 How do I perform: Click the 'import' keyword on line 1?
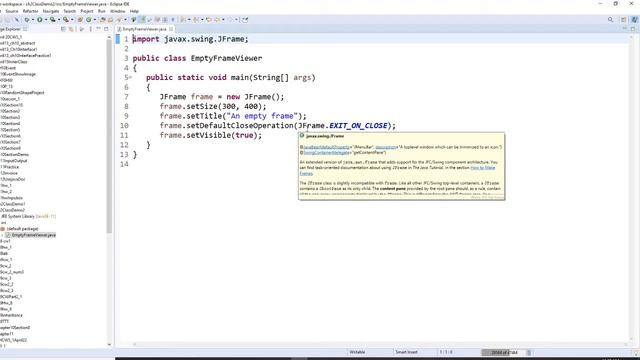click(146, 39)
